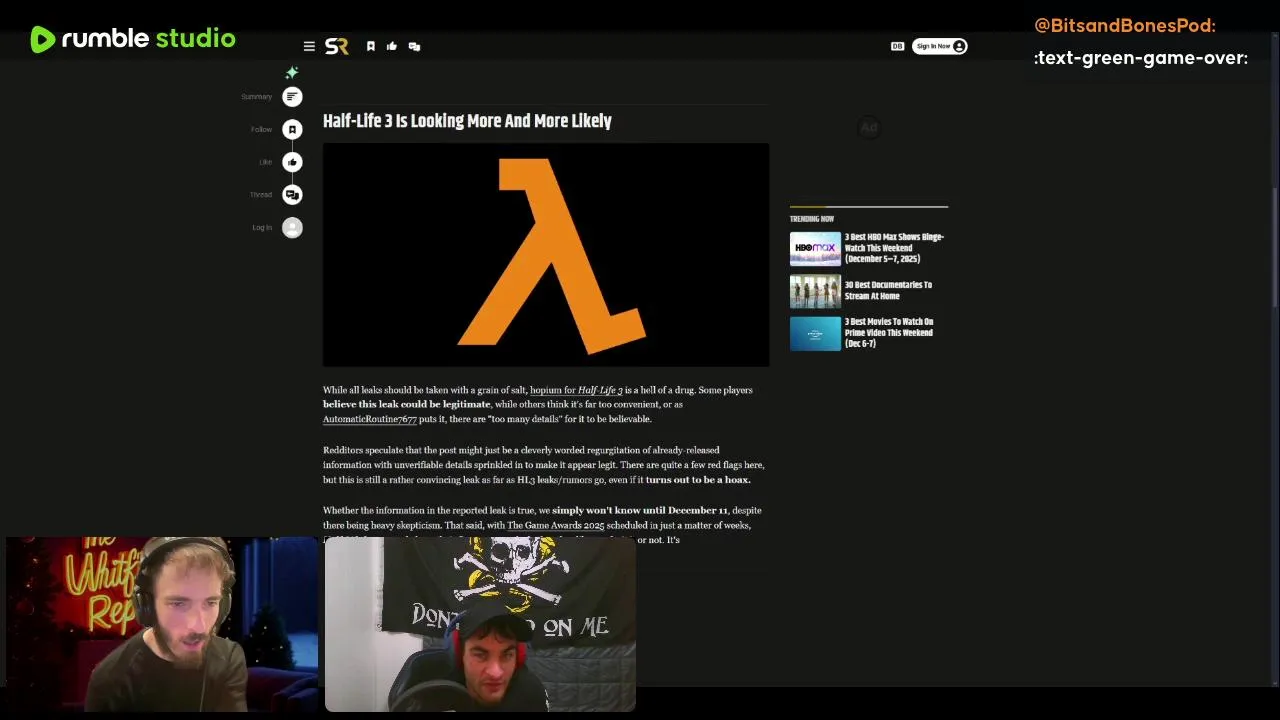Click the bold 'turns out to be a hoax' text
The width and height of the screenshot is (1280, 720).
click(697, 479)
